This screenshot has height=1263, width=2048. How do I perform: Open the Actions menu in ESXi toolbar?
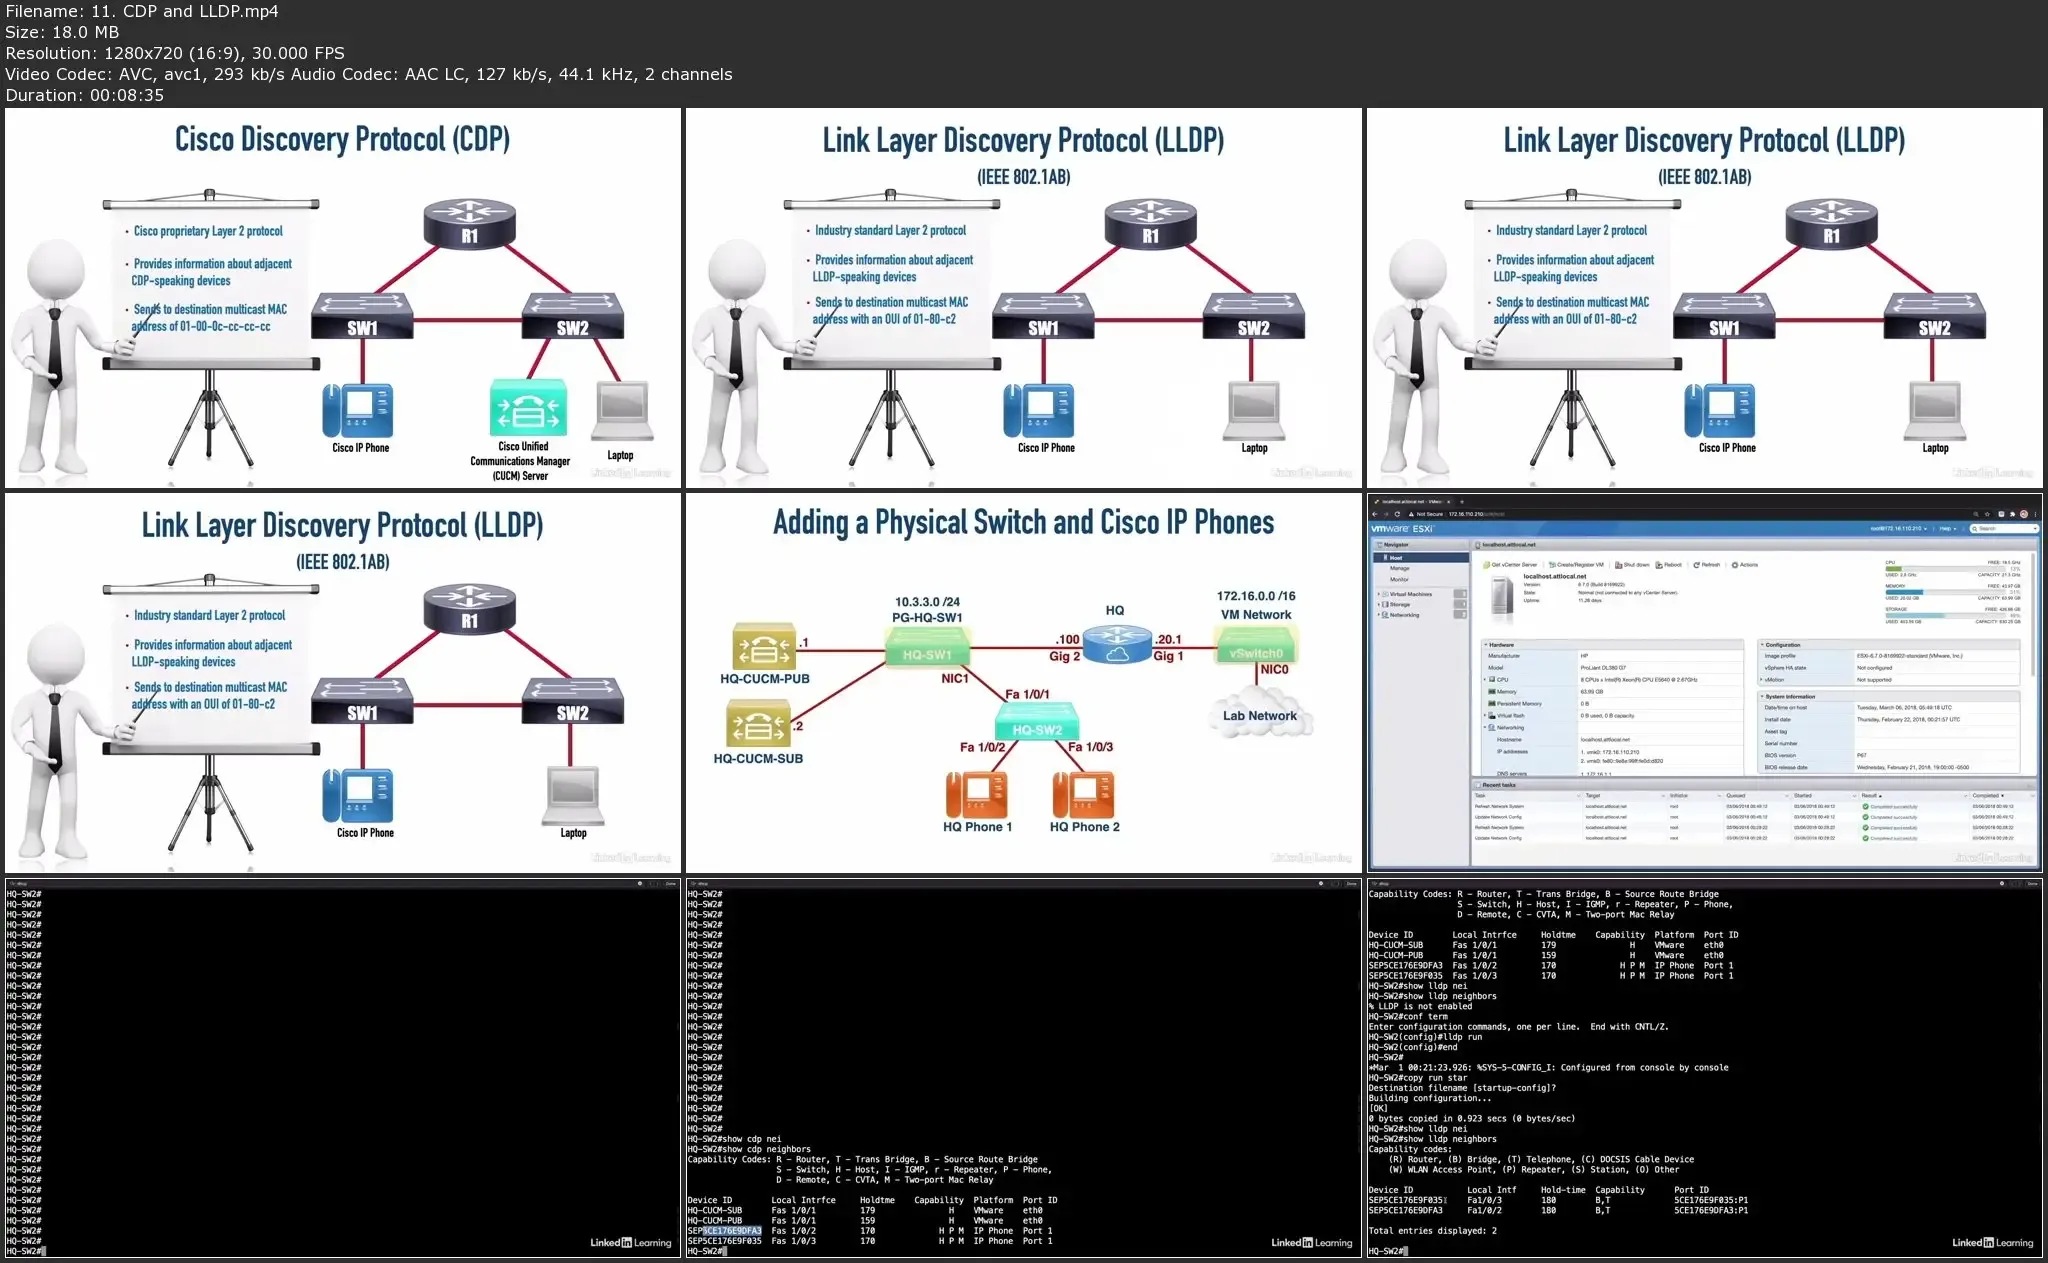[1745, 564]
